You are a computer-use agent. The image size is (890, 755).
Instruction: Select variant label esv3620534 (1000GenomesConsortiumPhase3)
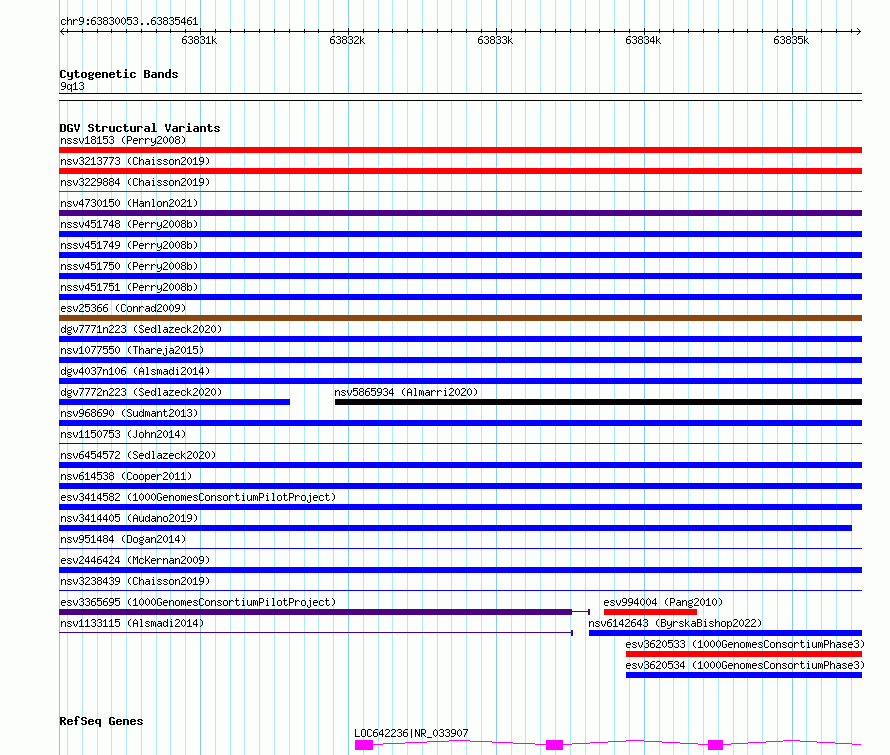pyautogui.click(x=745, y=665)
